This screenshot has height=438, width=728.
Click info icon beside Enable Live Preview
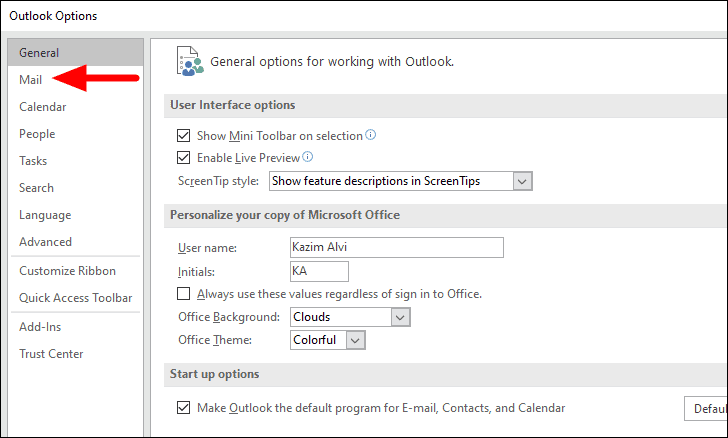[308, 157]
